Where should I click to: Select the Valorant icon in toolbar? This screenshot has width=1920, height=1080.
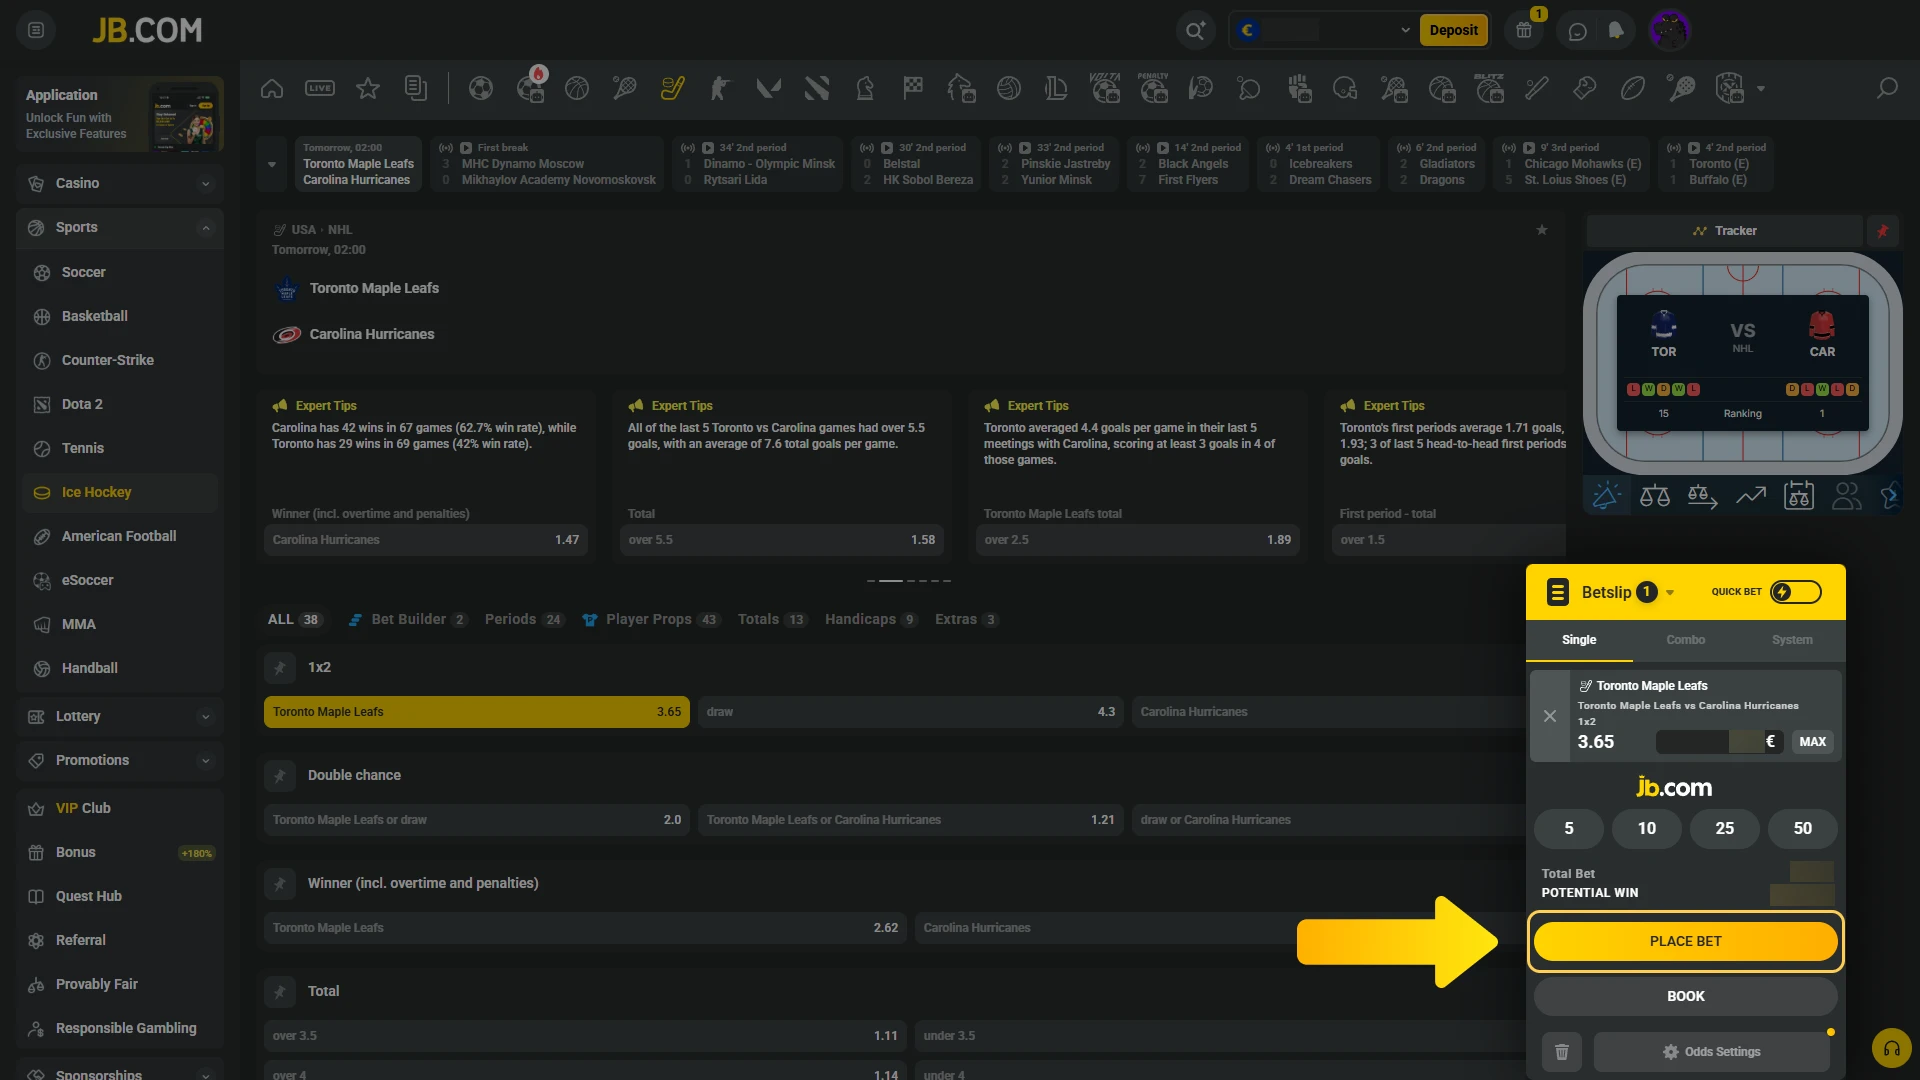768,88
